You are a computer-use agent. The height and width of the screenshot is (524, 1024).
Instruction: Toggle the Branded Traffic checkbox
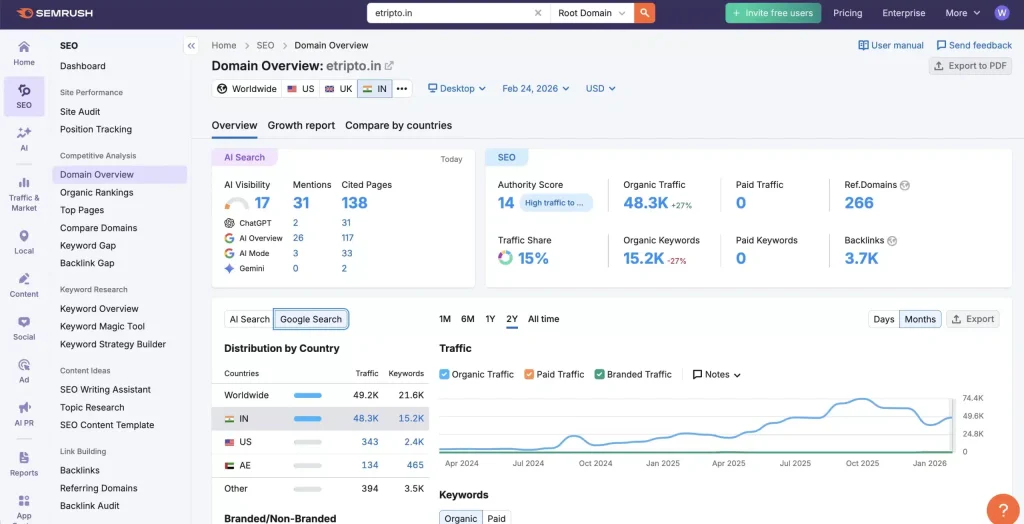[x=600, y=374]
